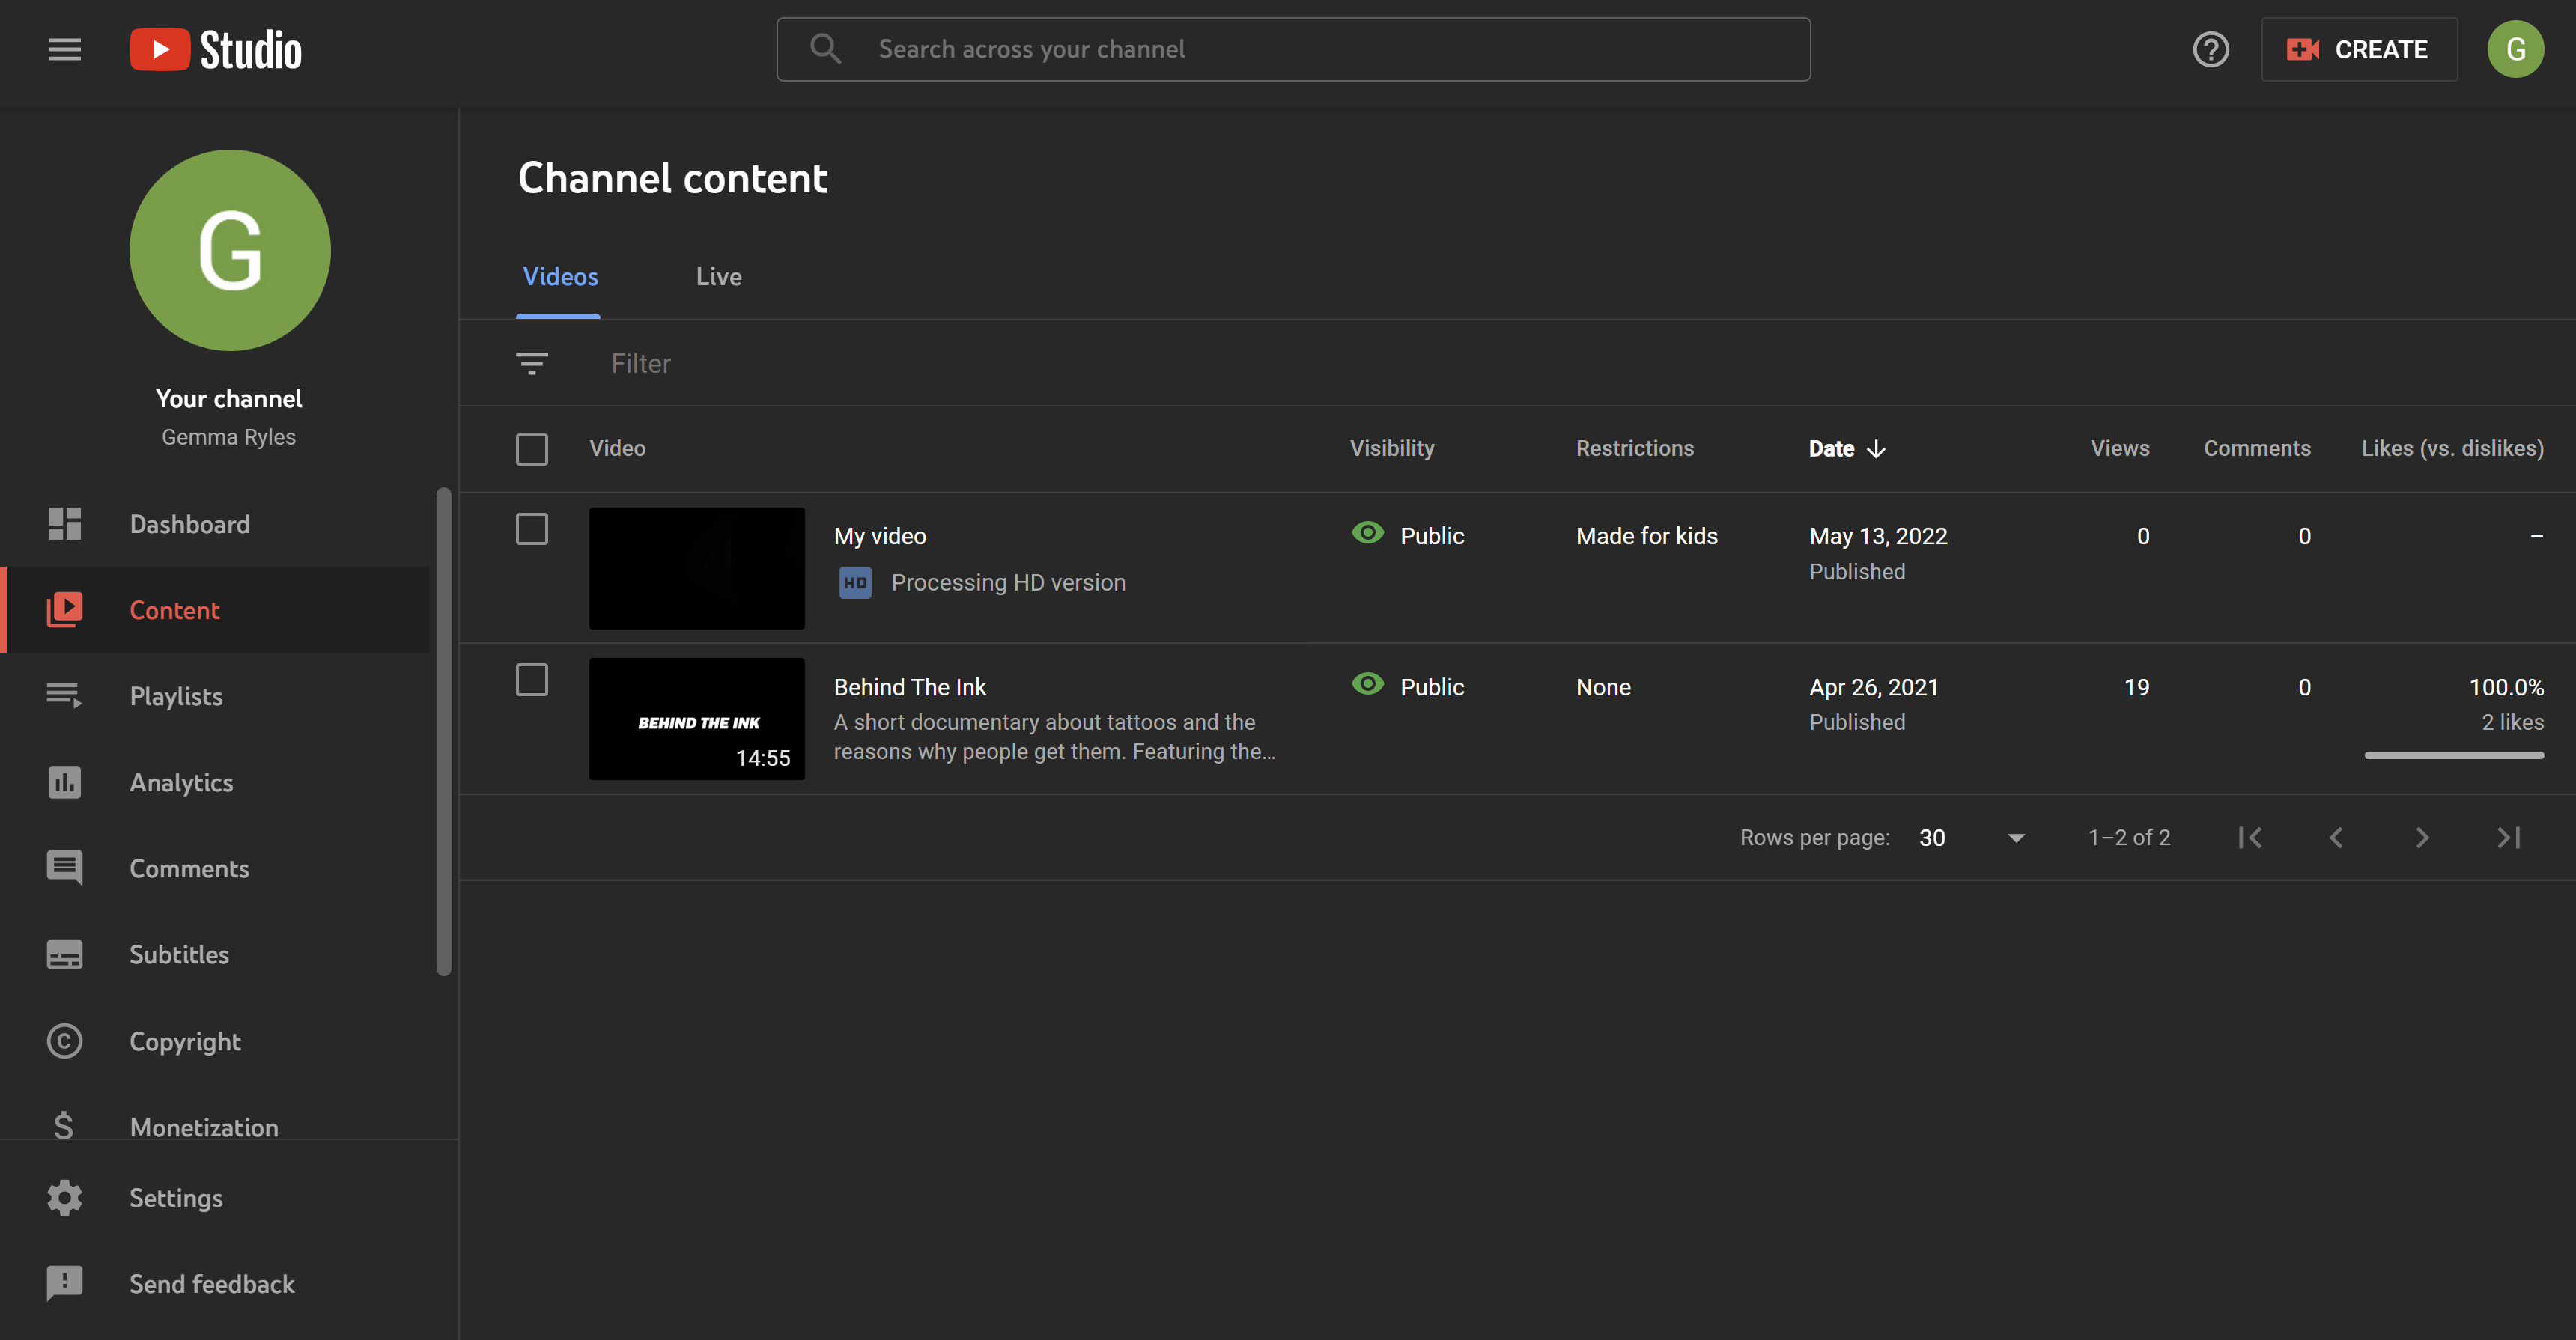Click the Analytics bar chart icon
Image resolution: width=2576 pixels, height=1340 pixels.
(65, 782)
